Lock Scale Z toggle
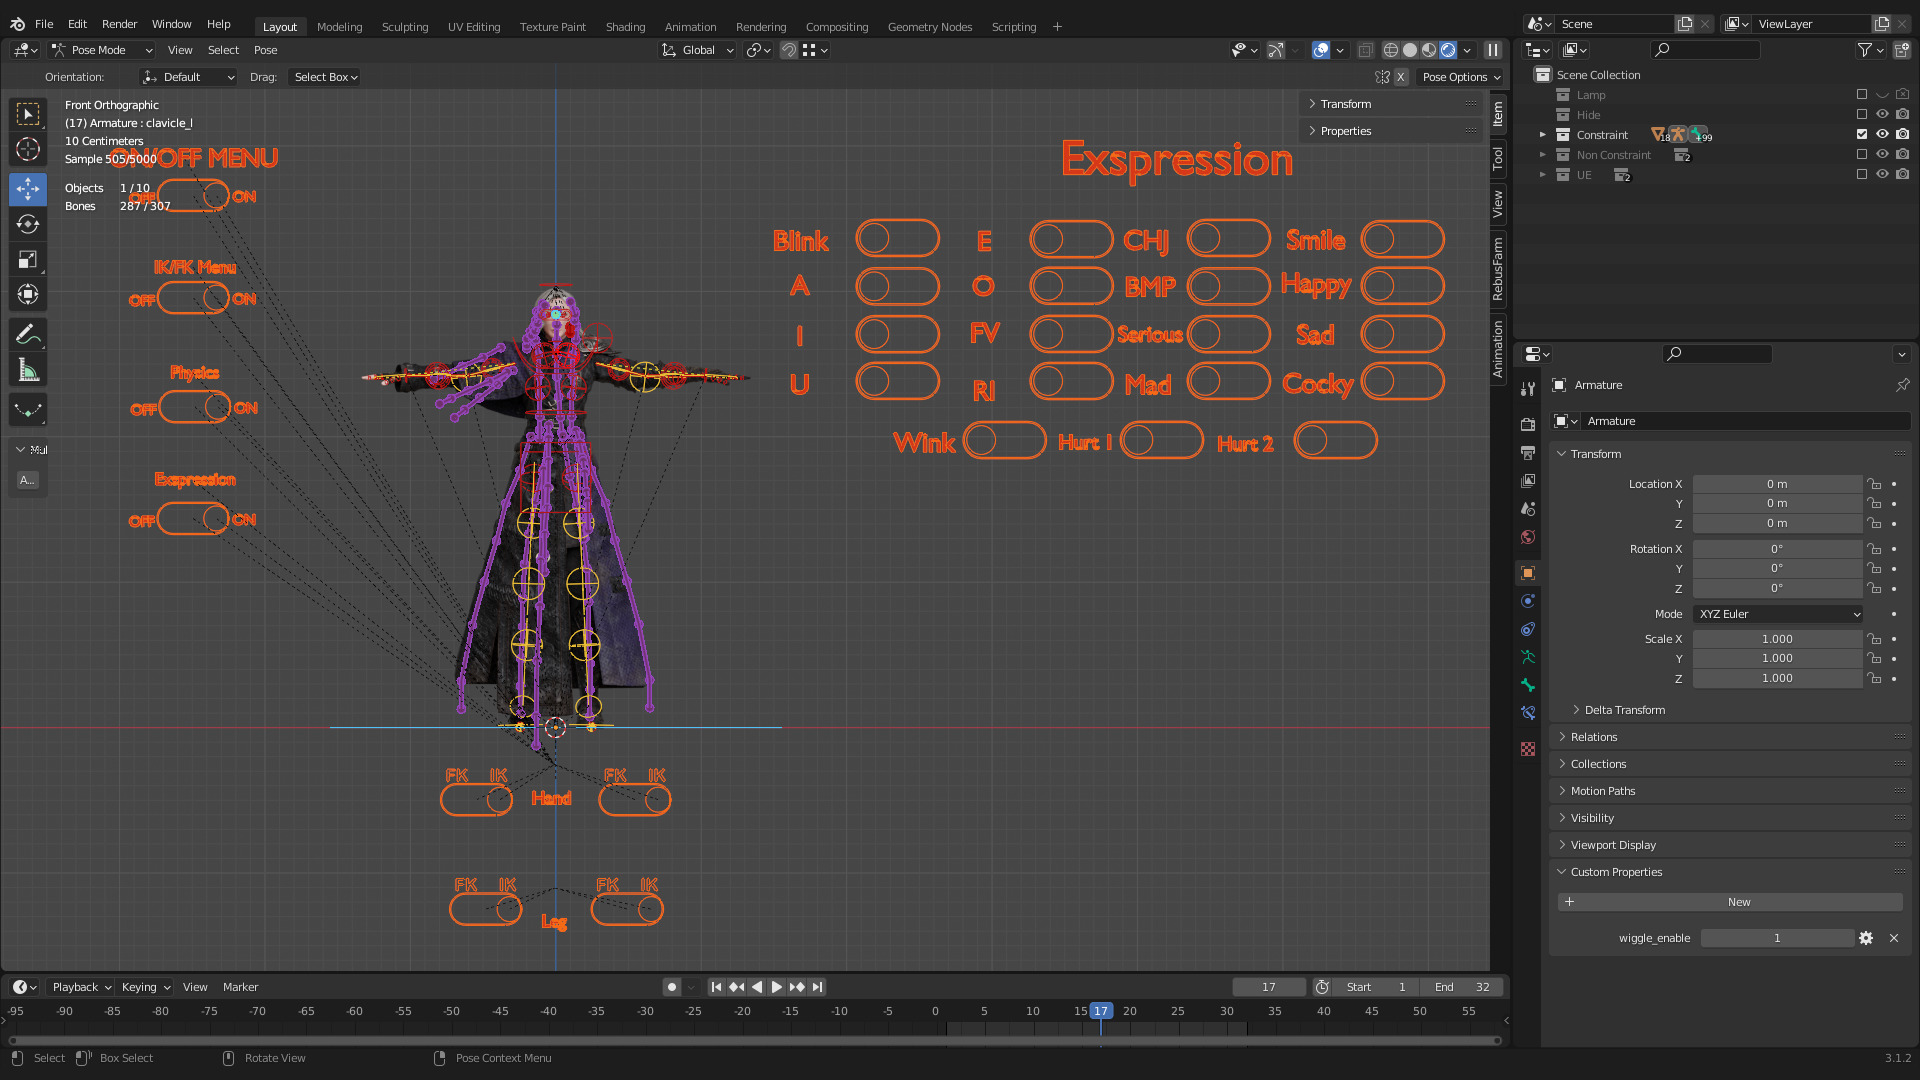 [x=1875, y=678]
